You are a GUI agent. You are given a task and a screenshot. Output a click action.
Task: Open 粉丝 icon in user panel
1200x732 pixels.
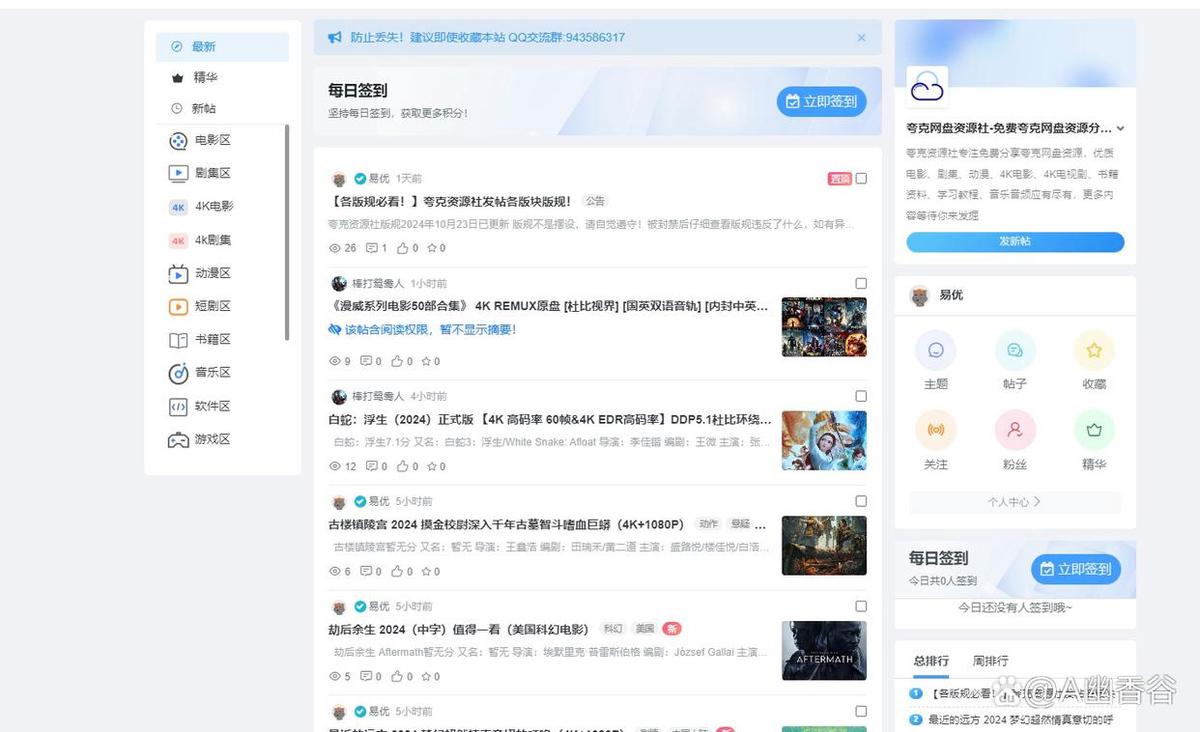pos(1015,431)
